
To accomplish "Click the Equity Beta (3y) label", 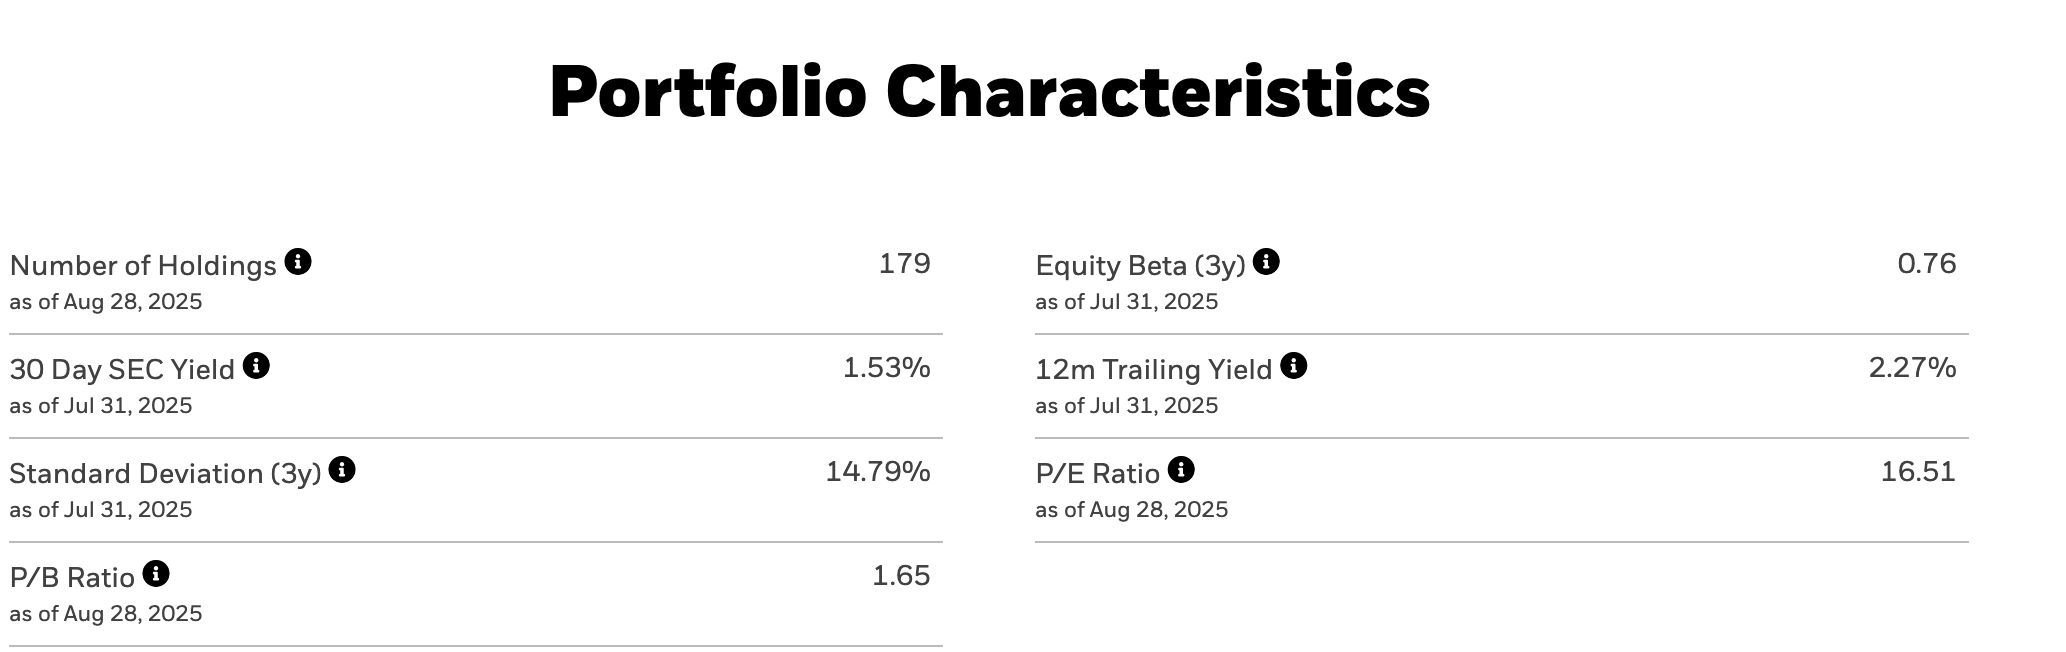I will coord(1140,266).
